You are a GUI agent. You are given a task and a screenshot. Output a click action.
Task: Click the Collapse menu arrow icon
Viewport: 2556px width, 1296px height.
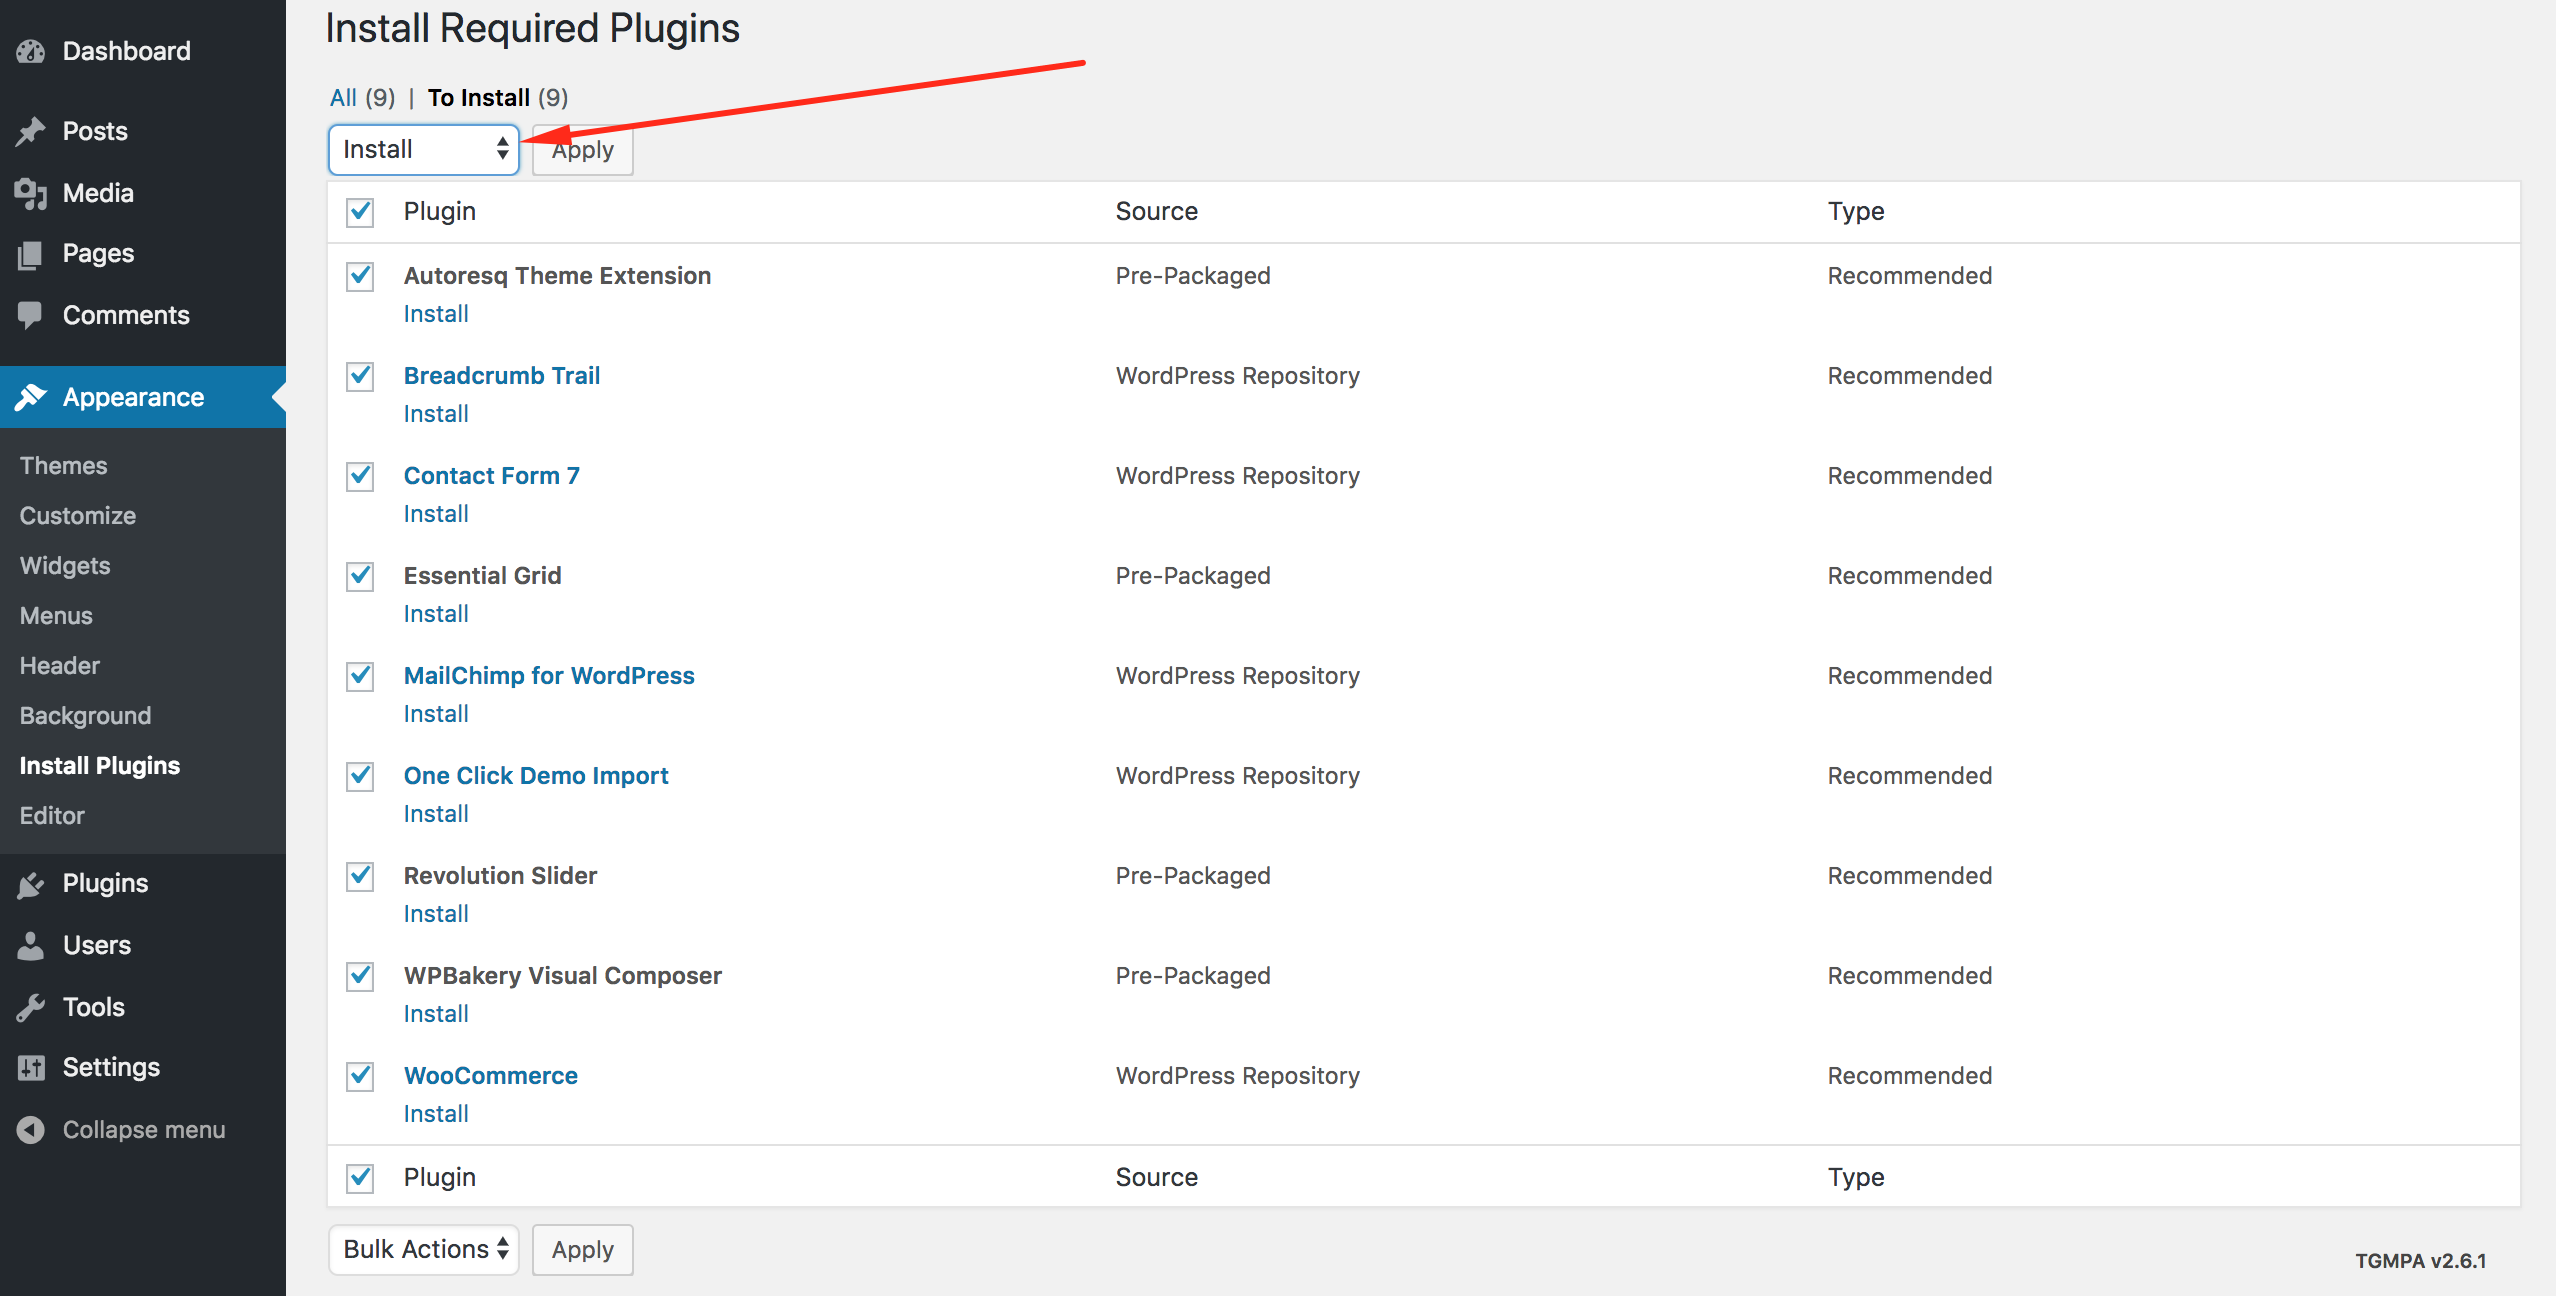pyautogui.click(x=31, y=1130)
